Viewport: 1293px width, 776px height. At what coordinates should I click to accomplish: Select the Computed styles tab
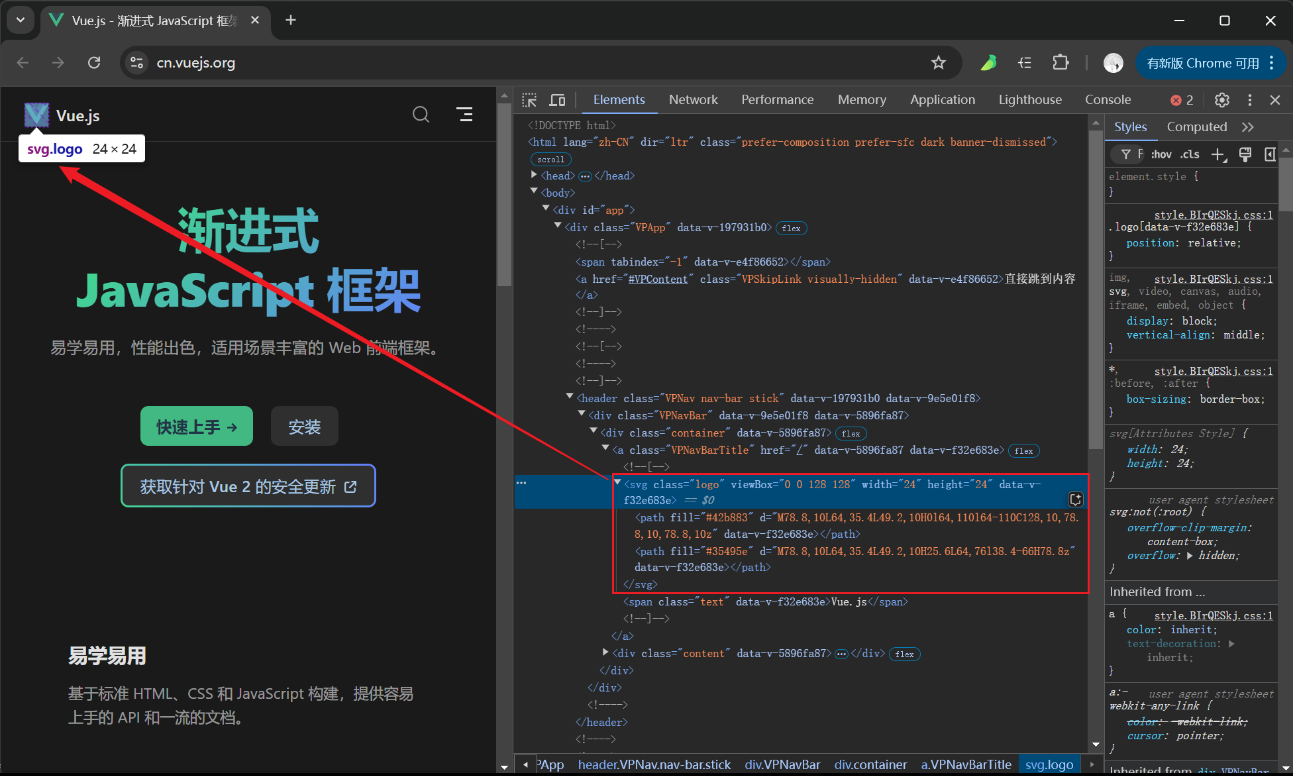[1197, 127]
